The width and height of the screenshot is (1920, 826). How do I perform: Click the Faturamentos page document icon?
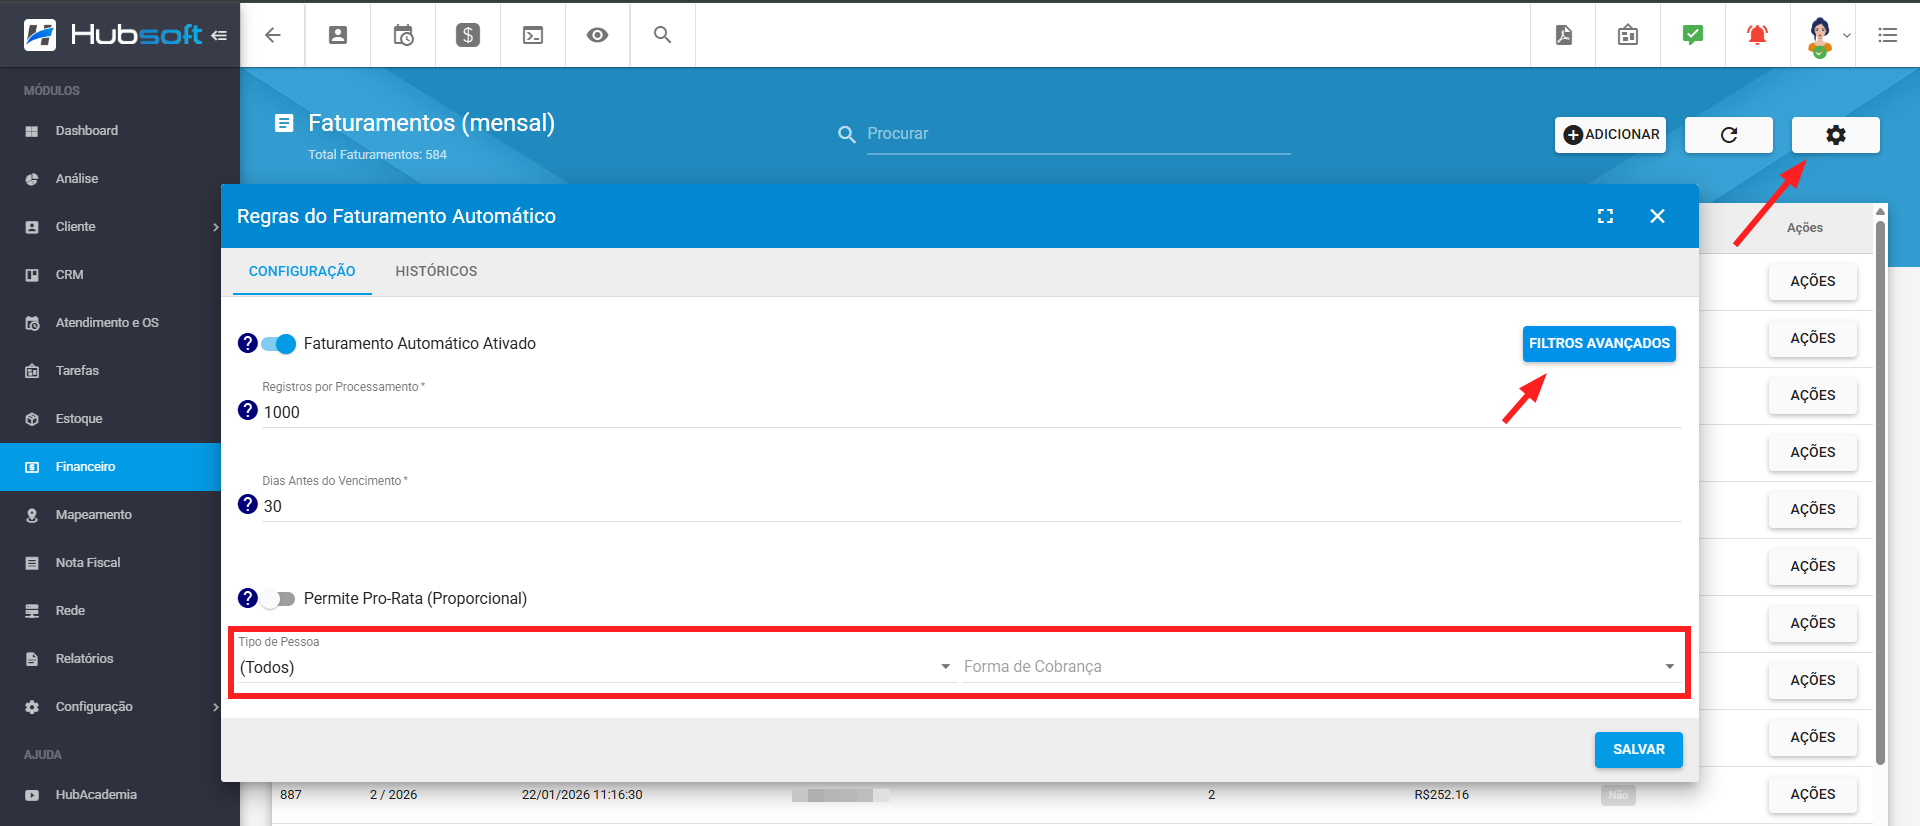click(x=284, y=123)
